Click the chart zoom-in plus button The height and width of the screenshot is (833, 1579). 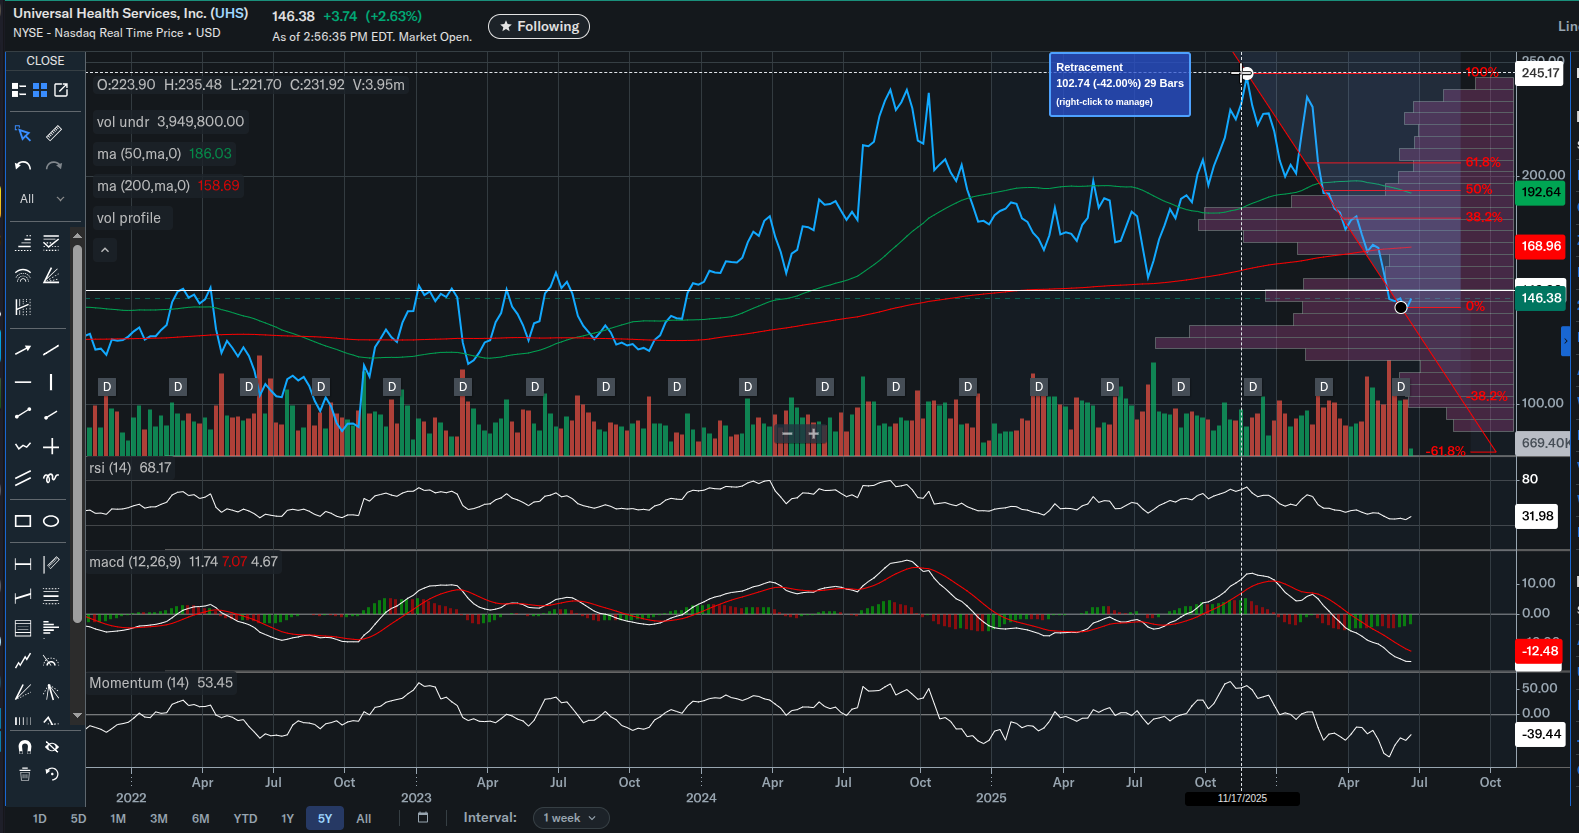pyautogui.click(x=814, y=434)
